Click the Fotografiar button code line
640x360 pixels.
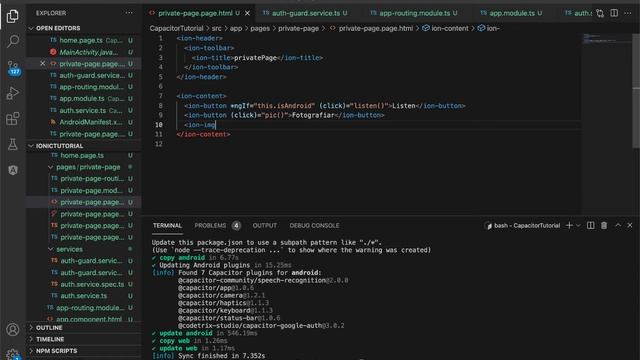(284, 115)
